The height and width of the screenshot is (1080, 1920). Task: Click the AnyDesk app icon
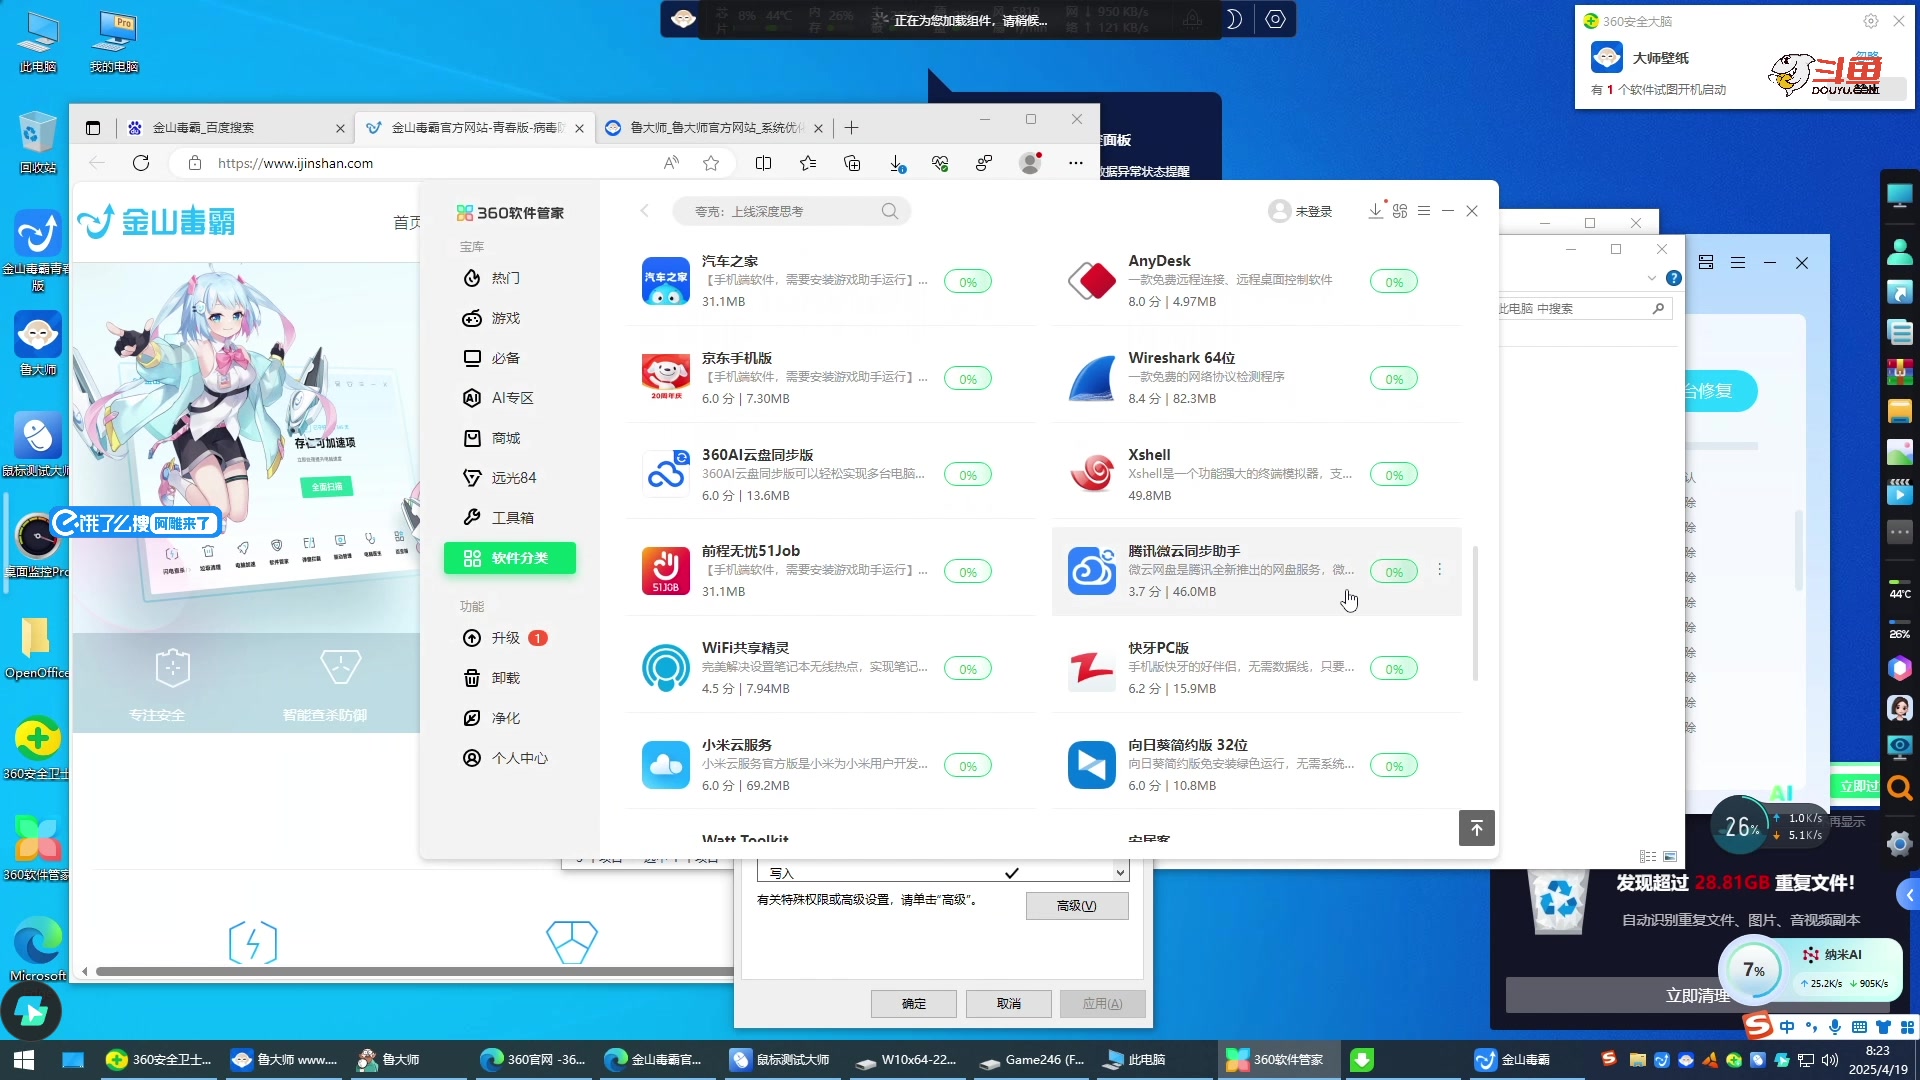click(x=1092, y=281)
